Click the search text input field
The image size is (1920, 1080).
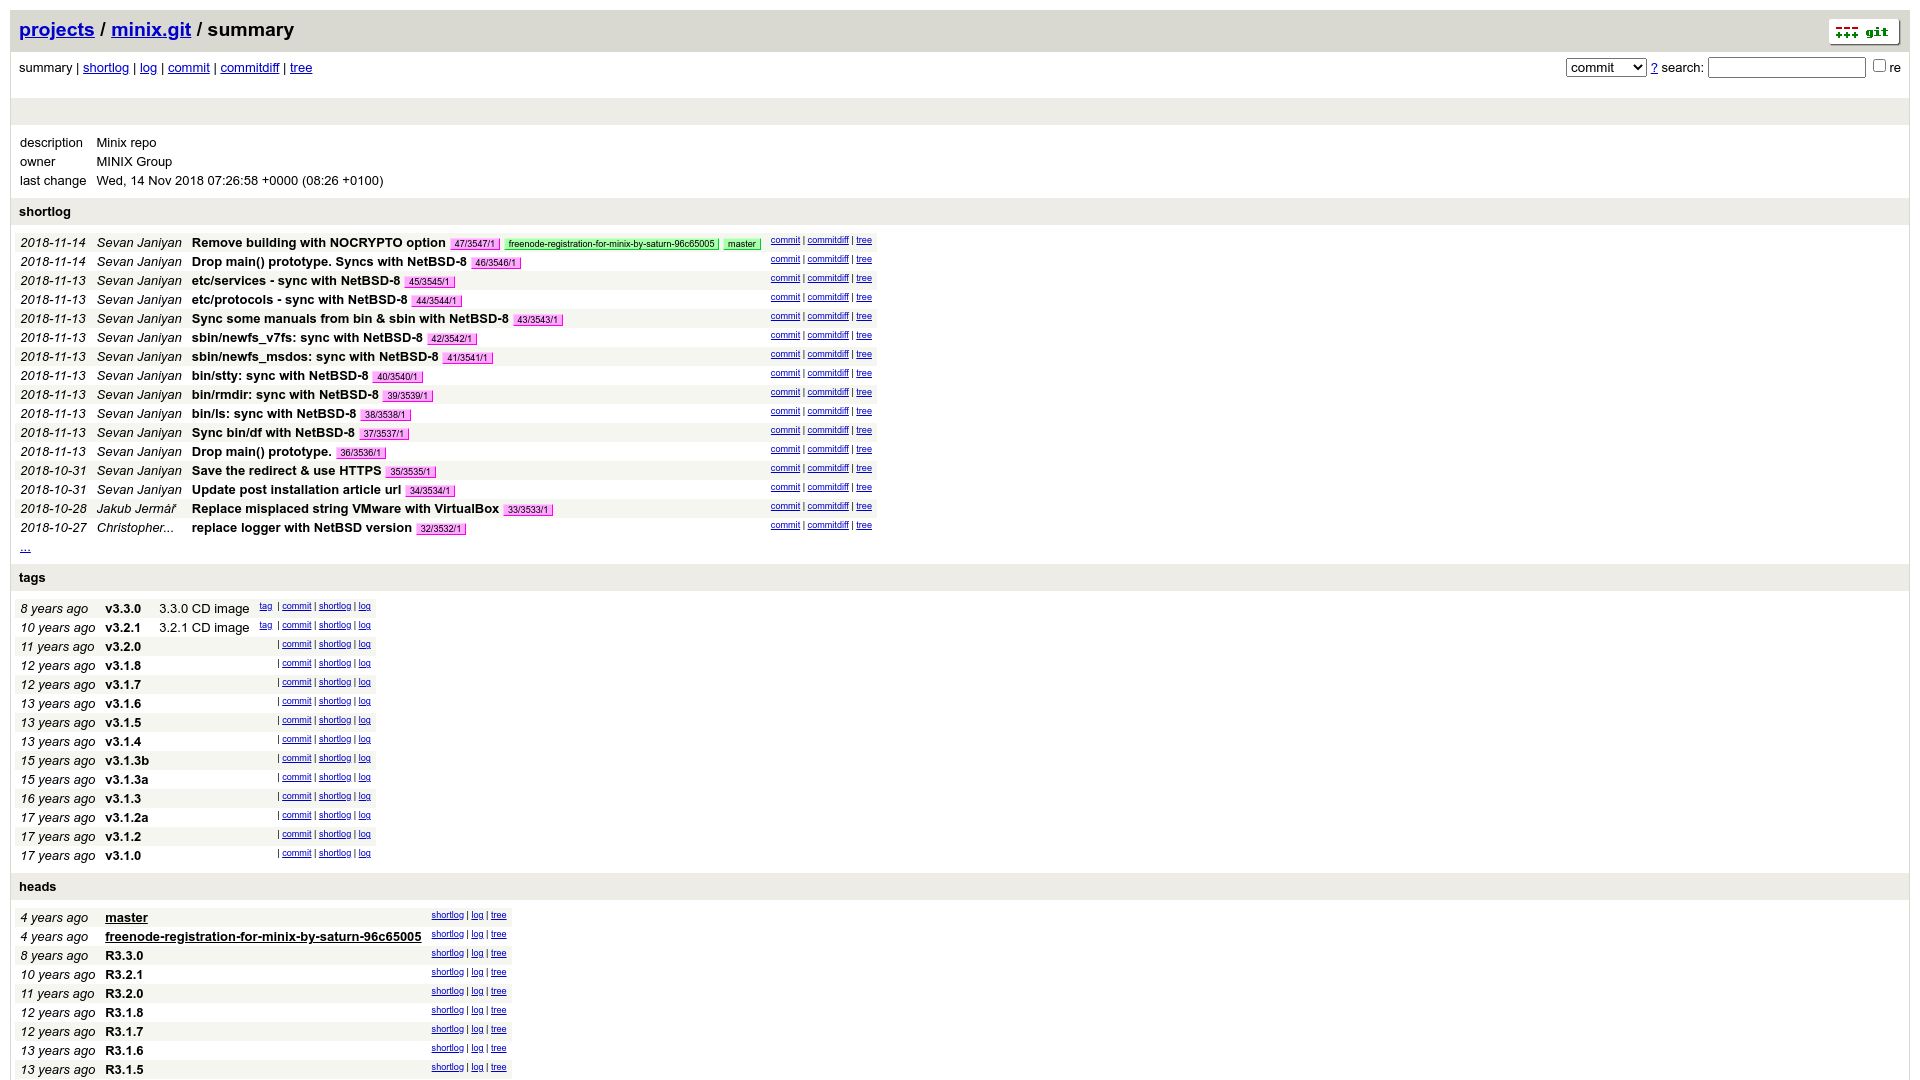coord(1786,68)
